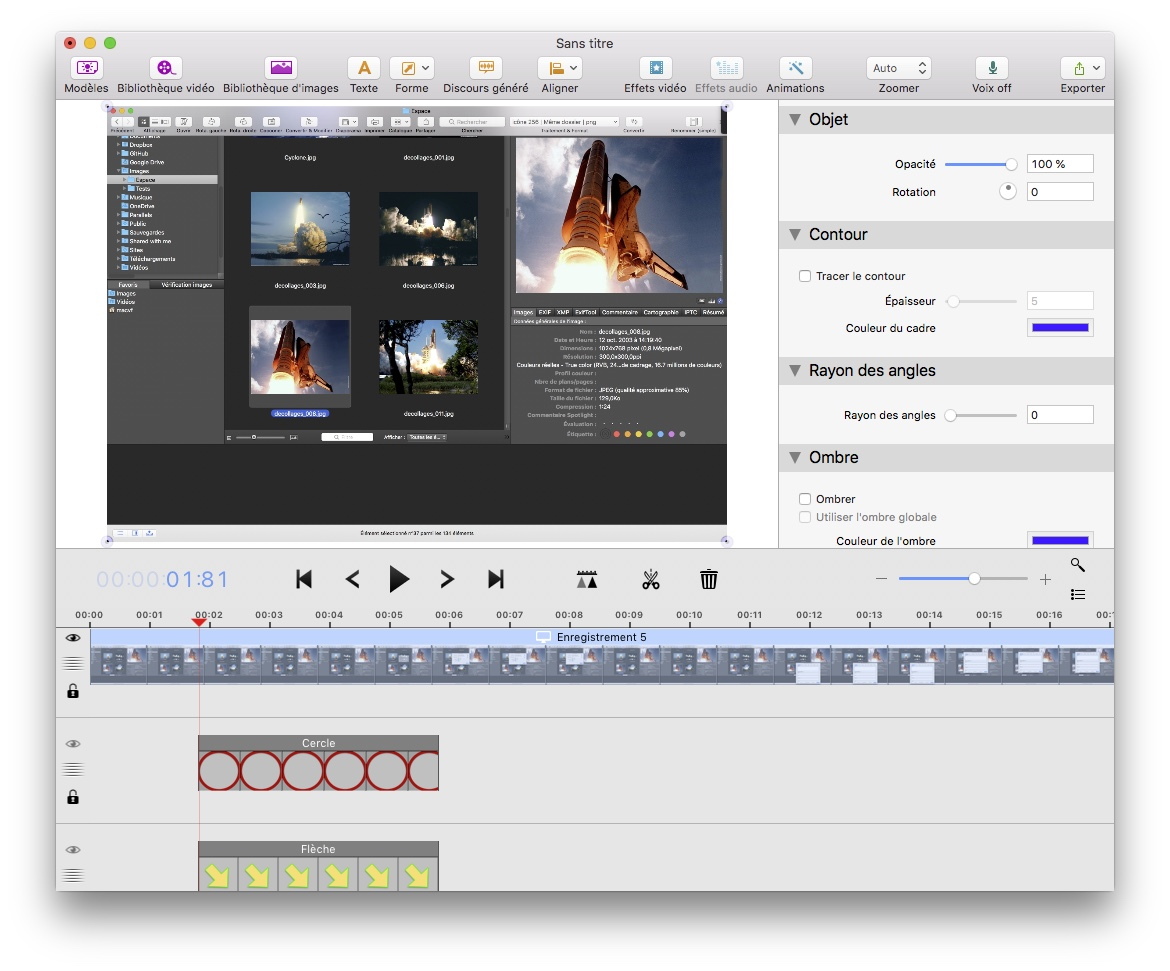Toggle Cercle track visibility eye
The width and height of the screenshot is (1170, 971).
(x=73, y=744)
